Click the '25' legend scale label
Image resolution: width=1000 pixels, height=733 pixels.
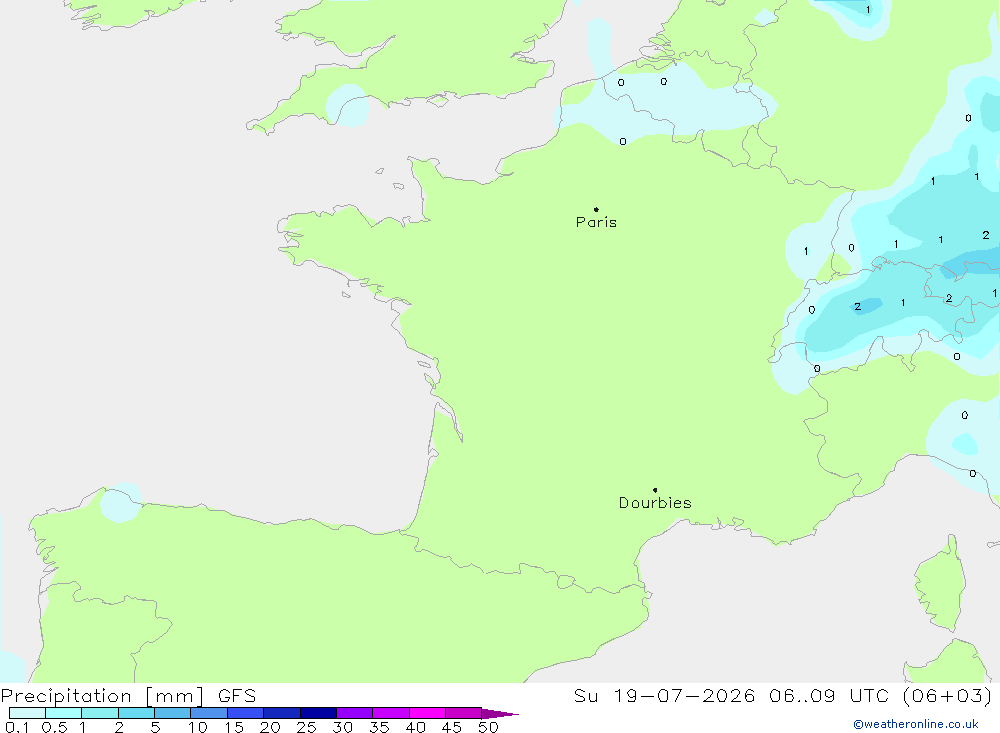307,727
